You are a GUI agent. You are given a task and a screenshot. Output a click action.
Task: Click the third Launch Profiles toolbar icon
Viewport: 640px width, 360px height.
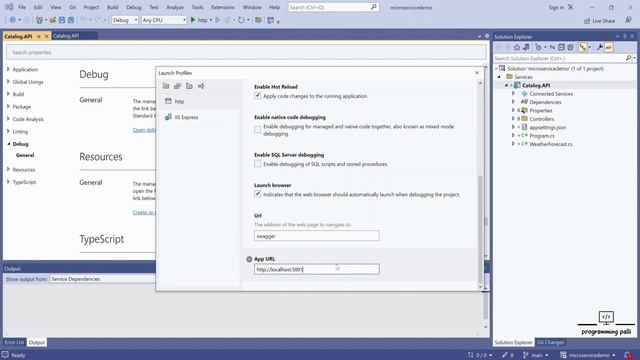pyautogui.click(x=189, y=86)
